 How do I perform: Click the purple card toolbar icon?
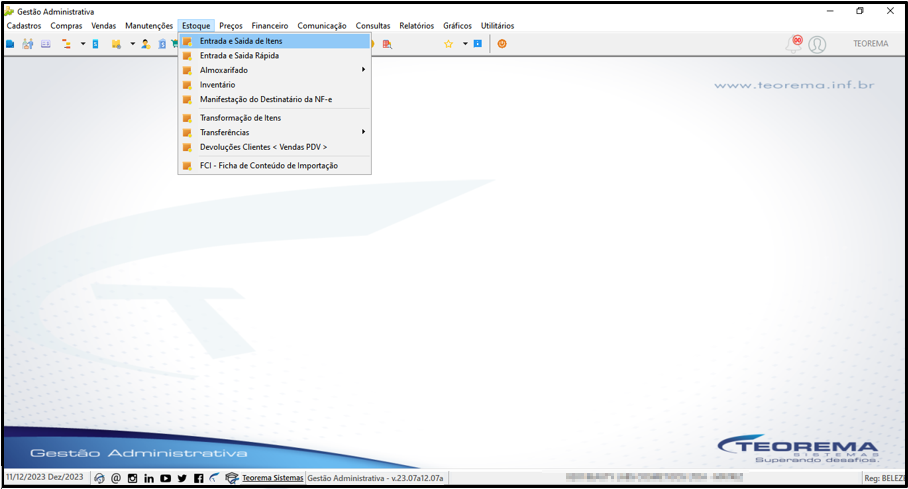point(46,44)
